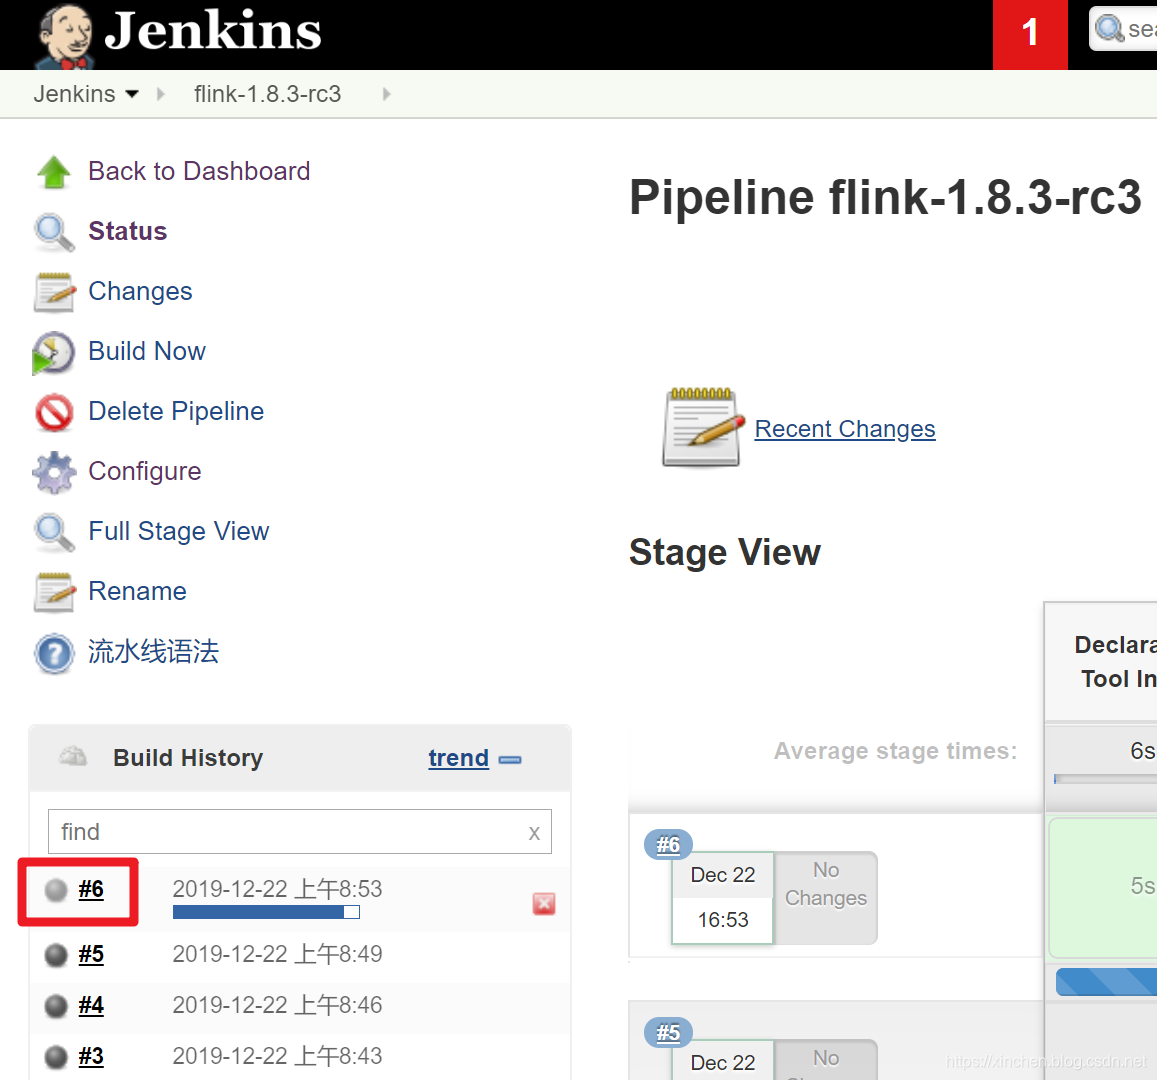Click the Stage View heading
This screenshot has height=1080, width=1157.
725,553
